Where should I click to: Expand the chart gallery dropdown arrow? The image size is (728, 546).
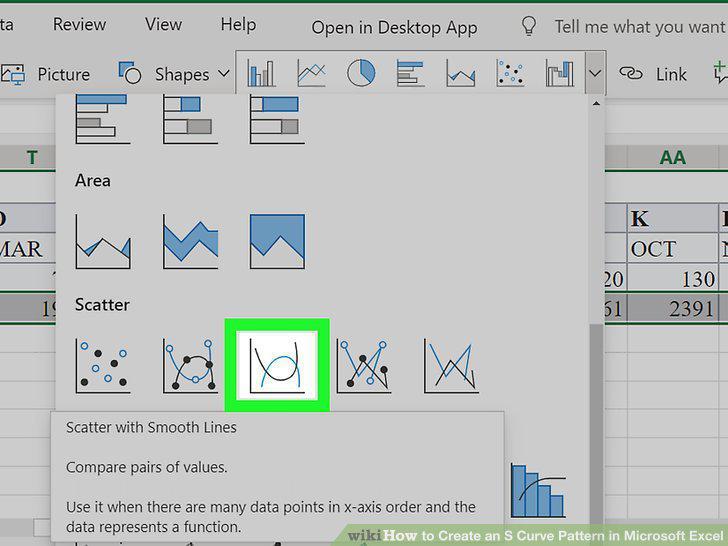[x=595, y=73]
